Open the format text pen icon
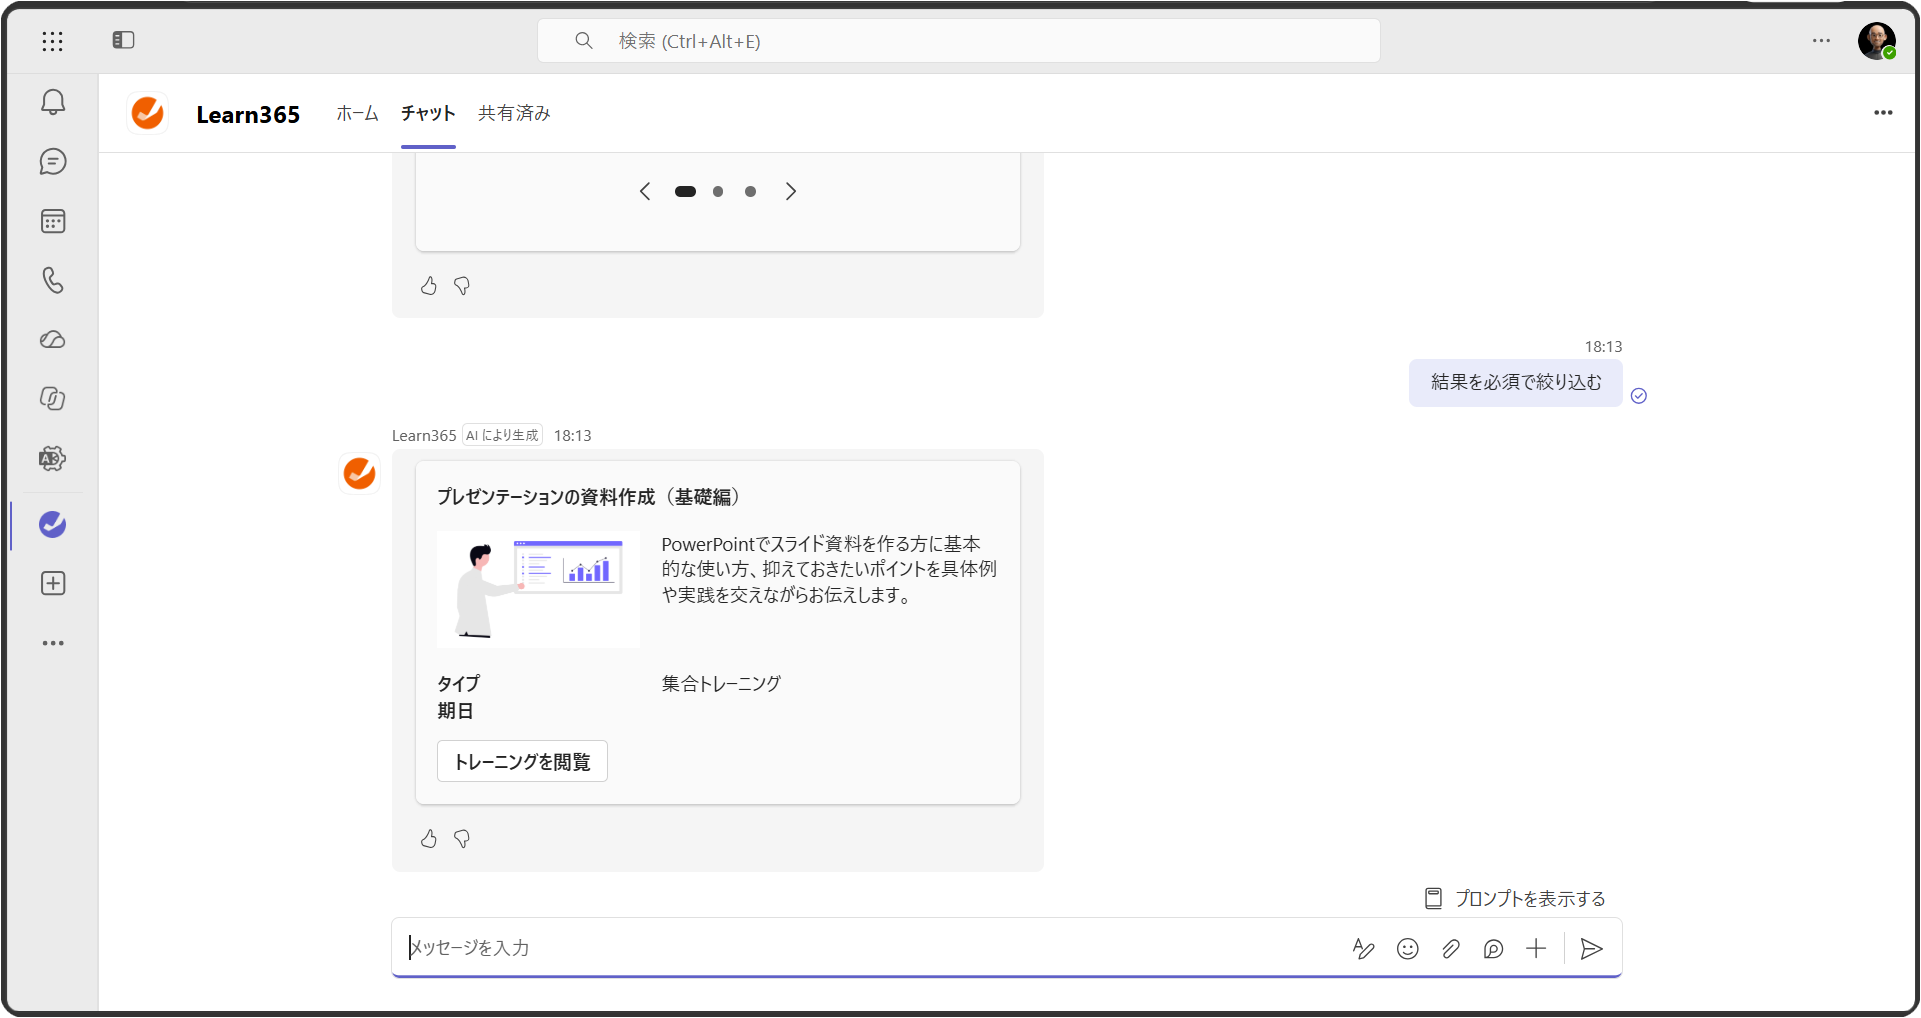This screenshot has height=1018, width=1921. pyautogui.click(x=1364, y=949)
